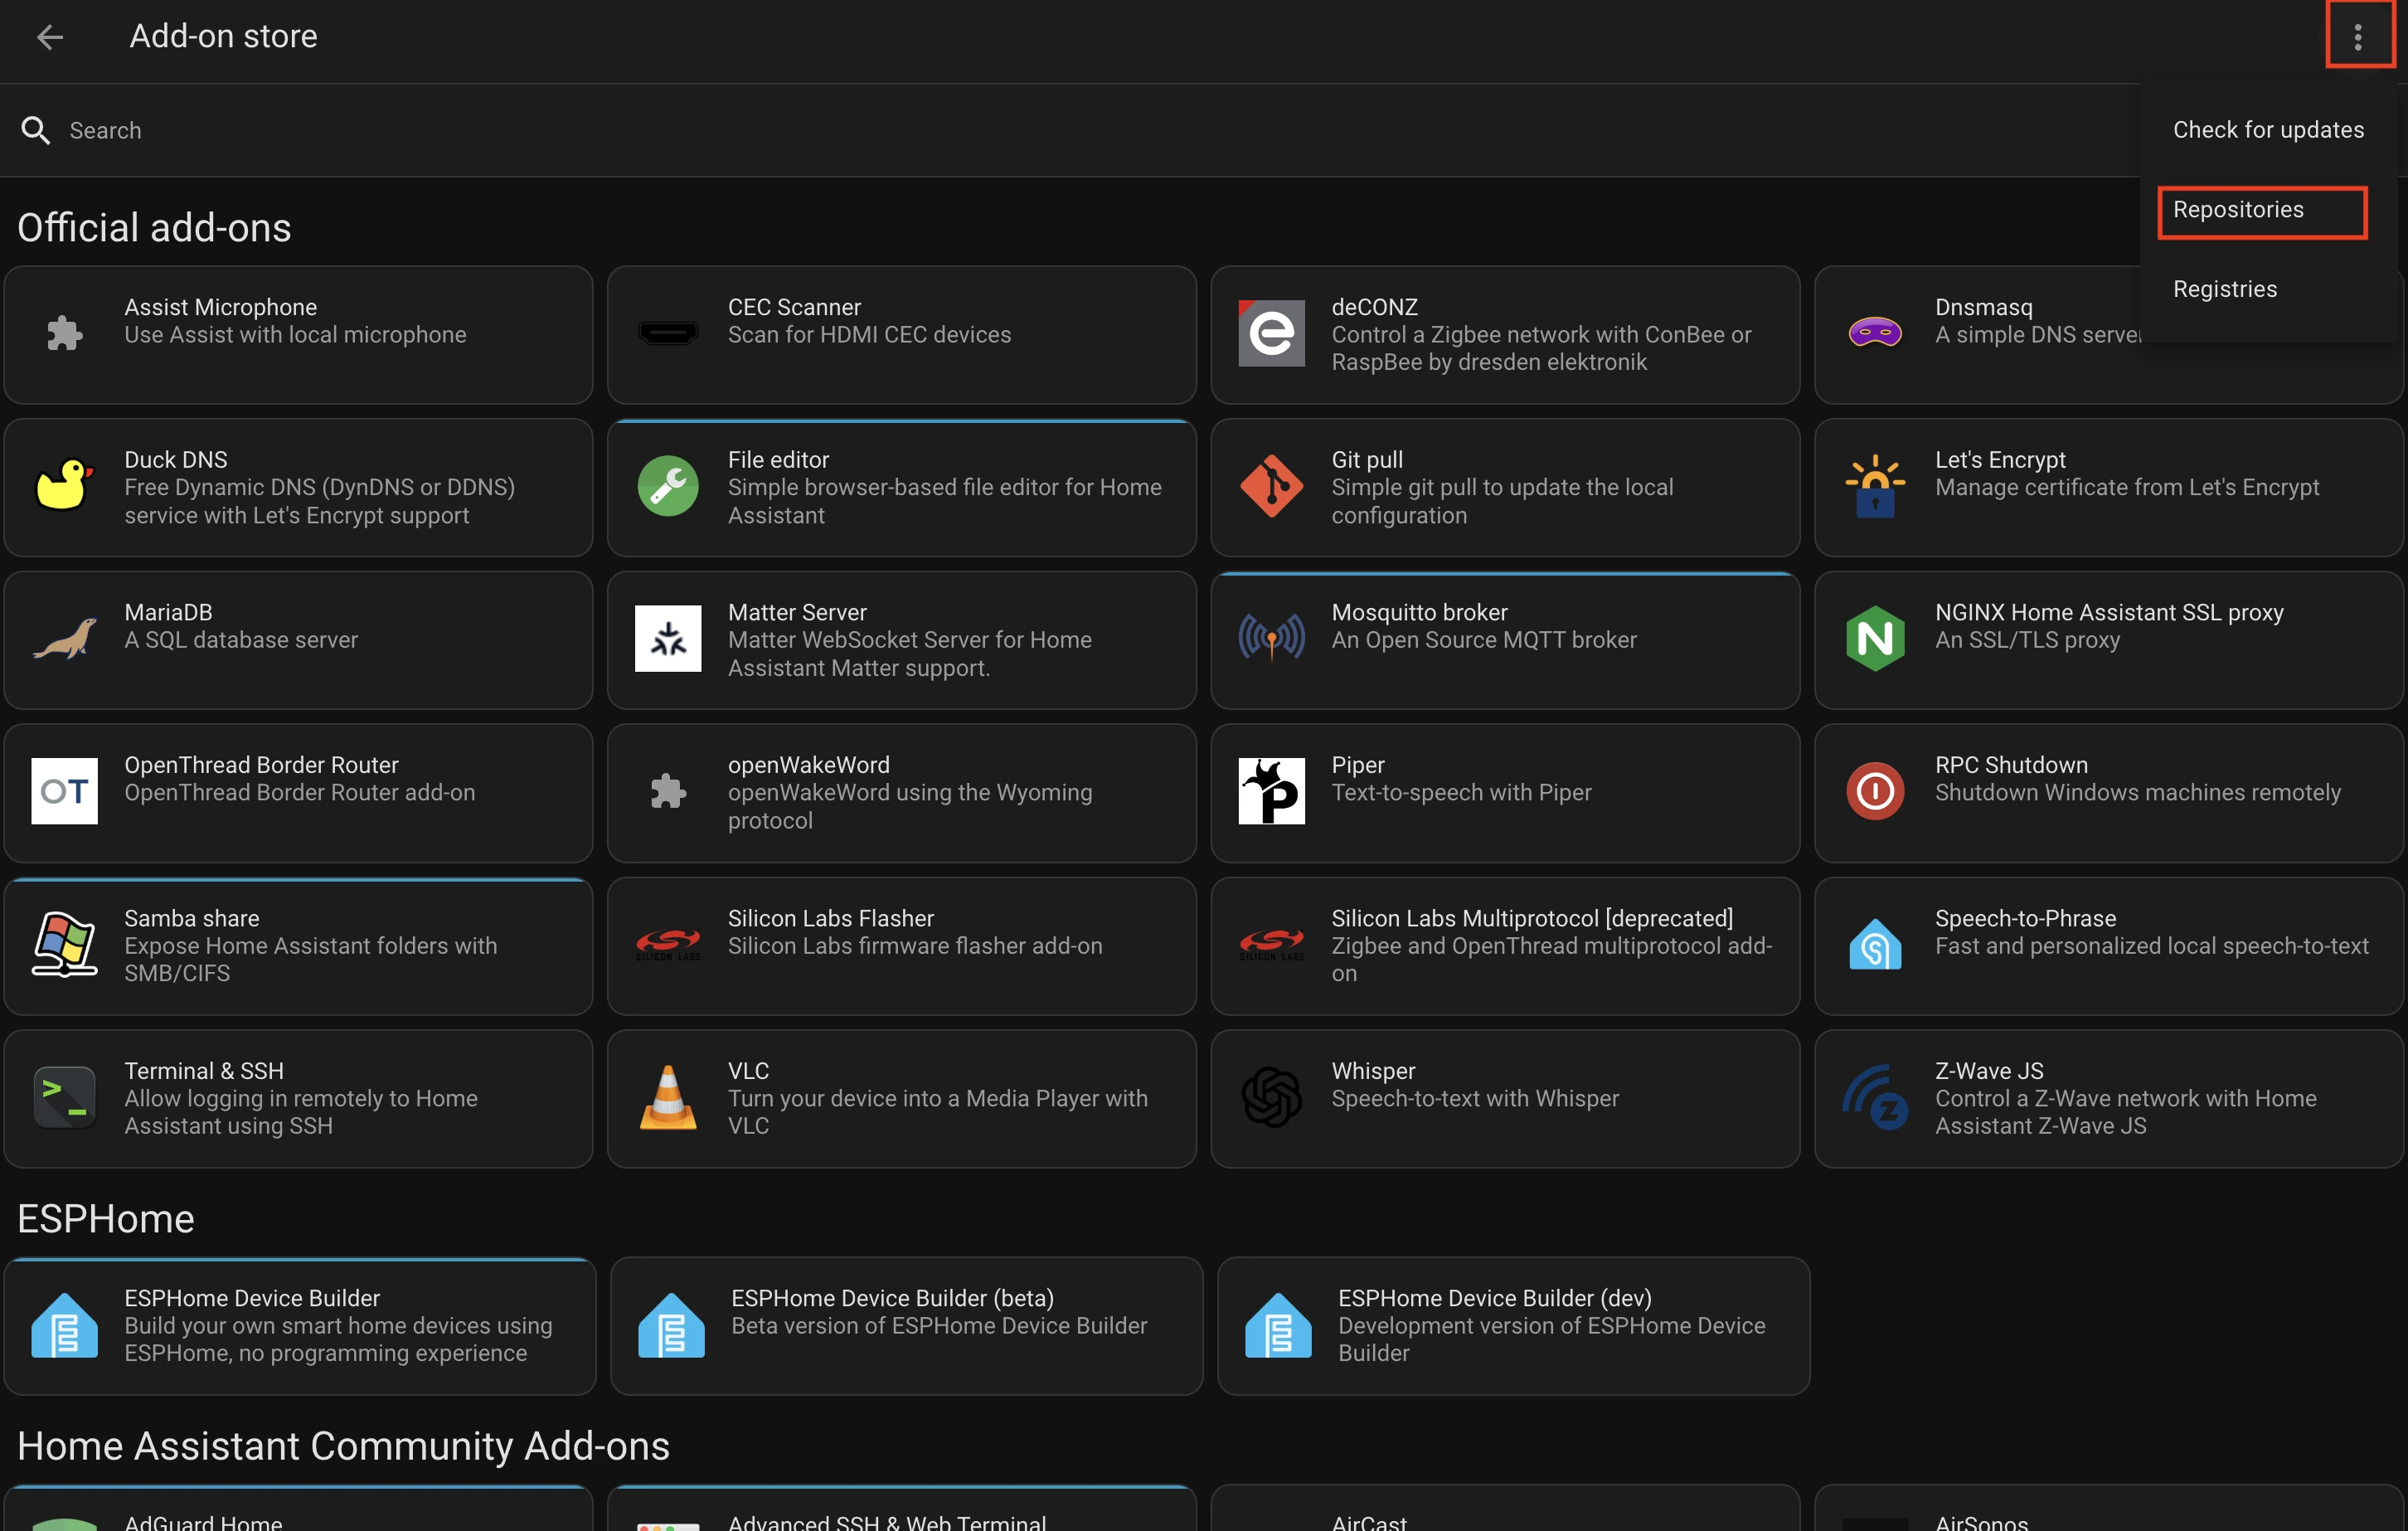Open Repositories from the menu

point(2238,210)
